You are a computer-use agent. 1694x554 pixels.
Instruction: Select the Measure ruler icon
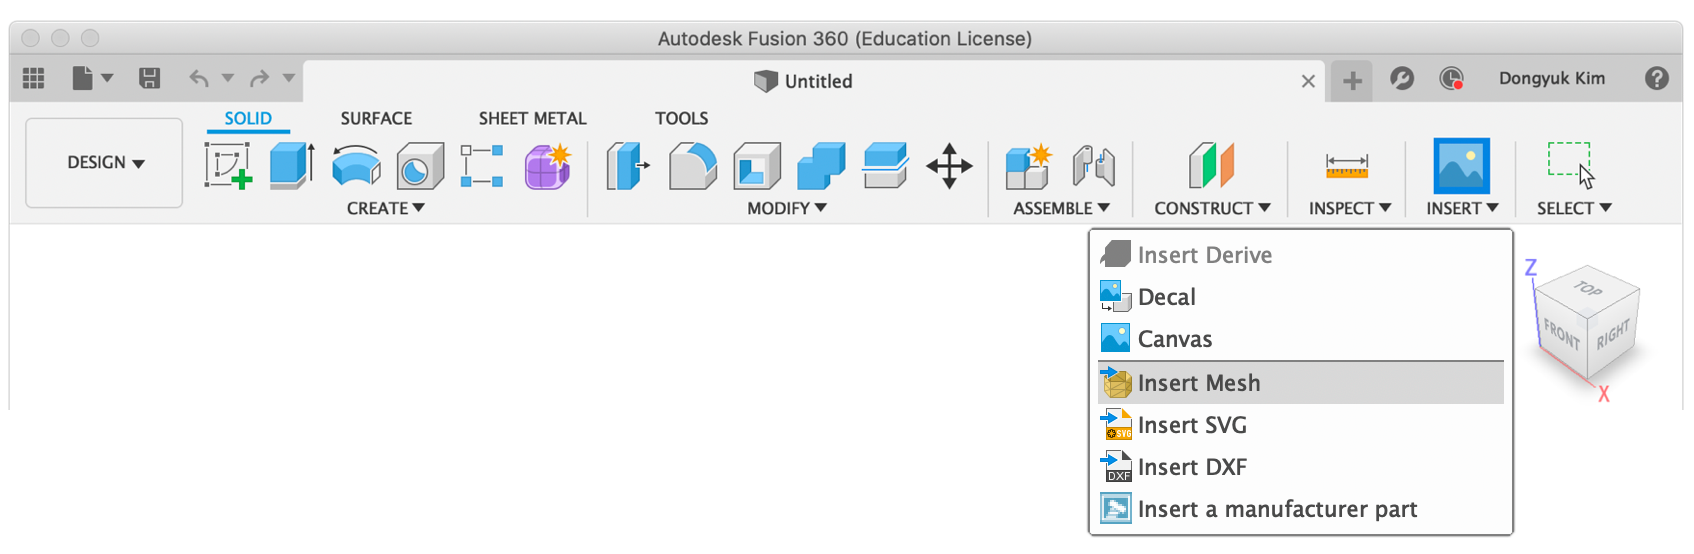tap(1347, 165)
